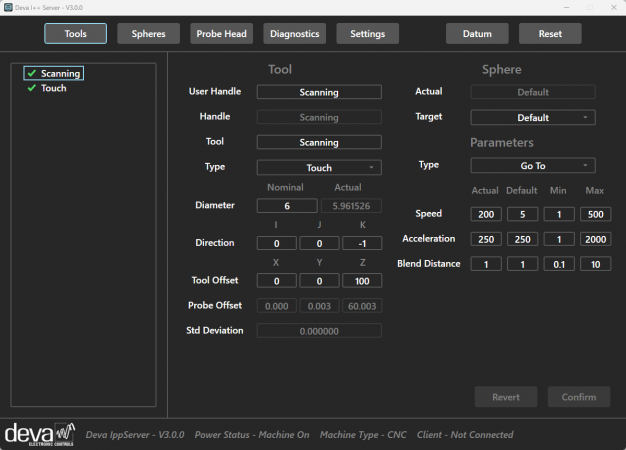Select the Touch tool in the list

point(53,88)
